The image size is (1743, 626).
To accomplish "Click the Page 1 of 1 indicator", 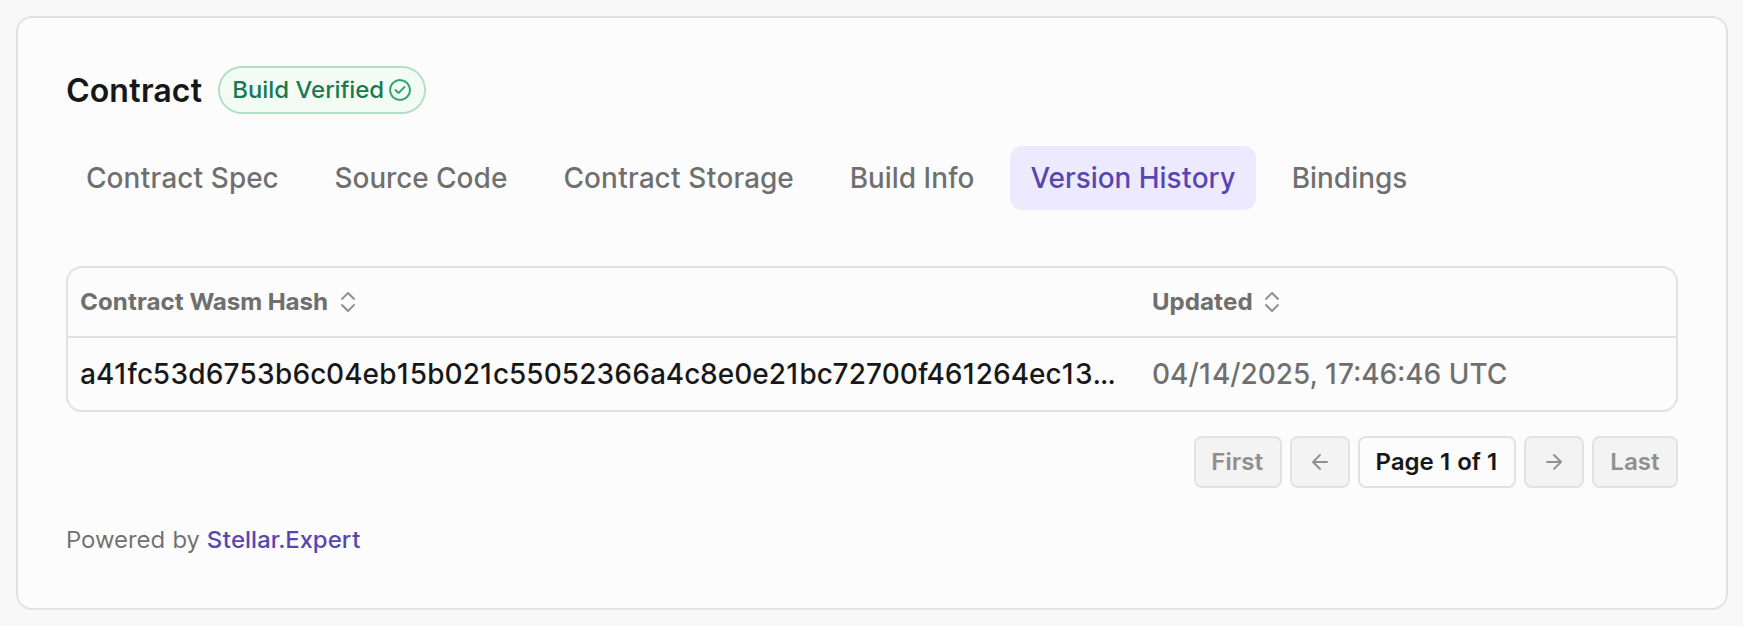I will [1436, 462].
